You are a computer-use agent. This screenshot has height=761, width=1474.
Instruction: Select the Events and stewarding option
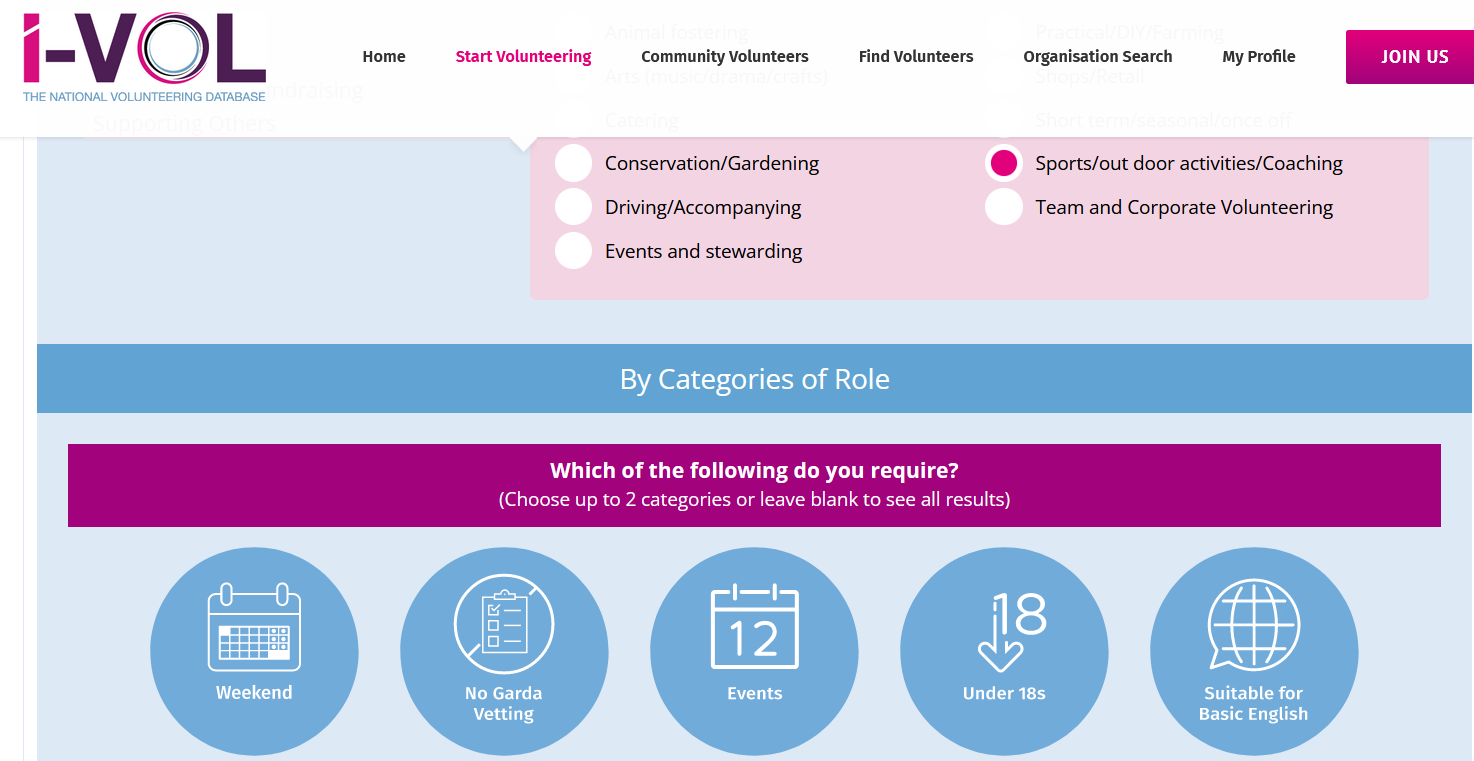[x=573, y=251]
